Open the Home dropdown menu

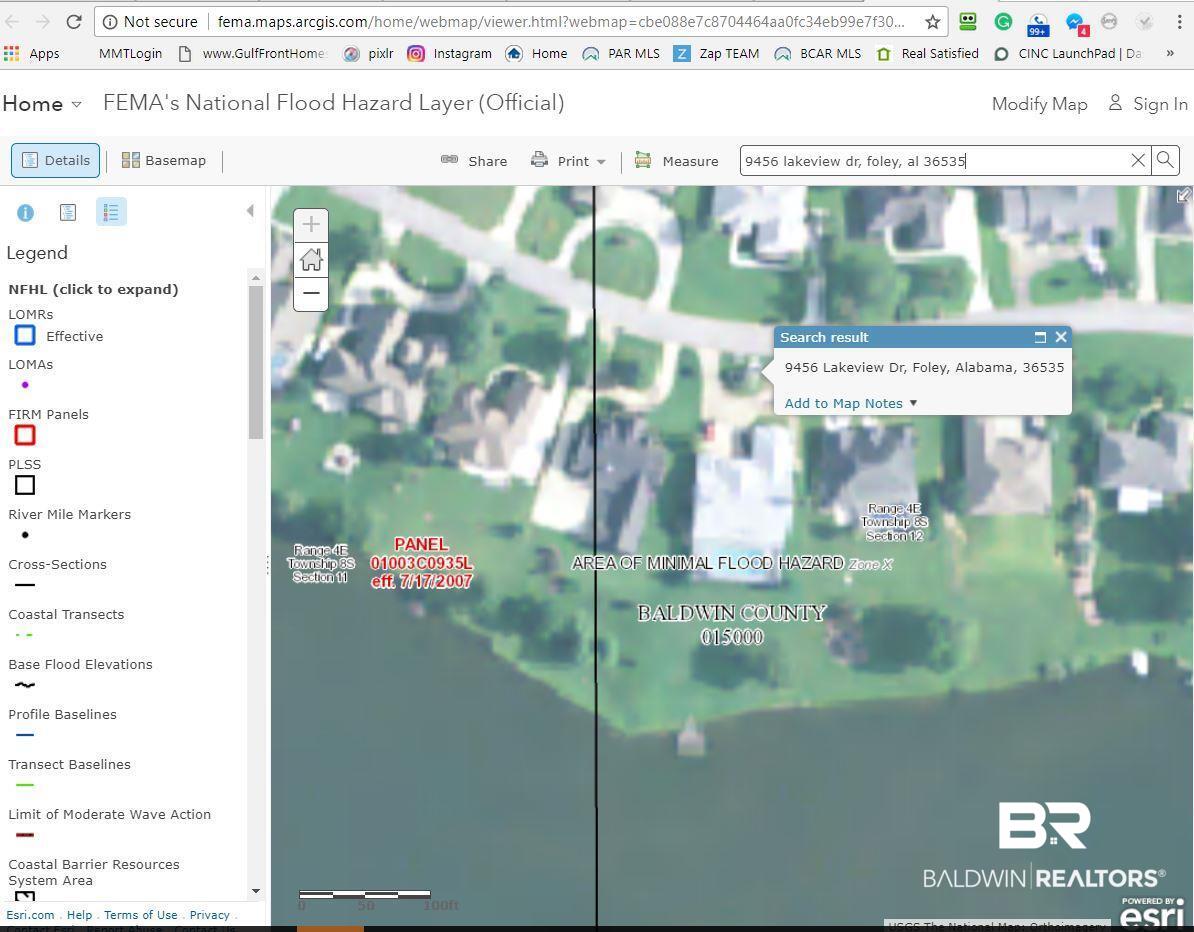pyautogui.click(x=42, y=104)
